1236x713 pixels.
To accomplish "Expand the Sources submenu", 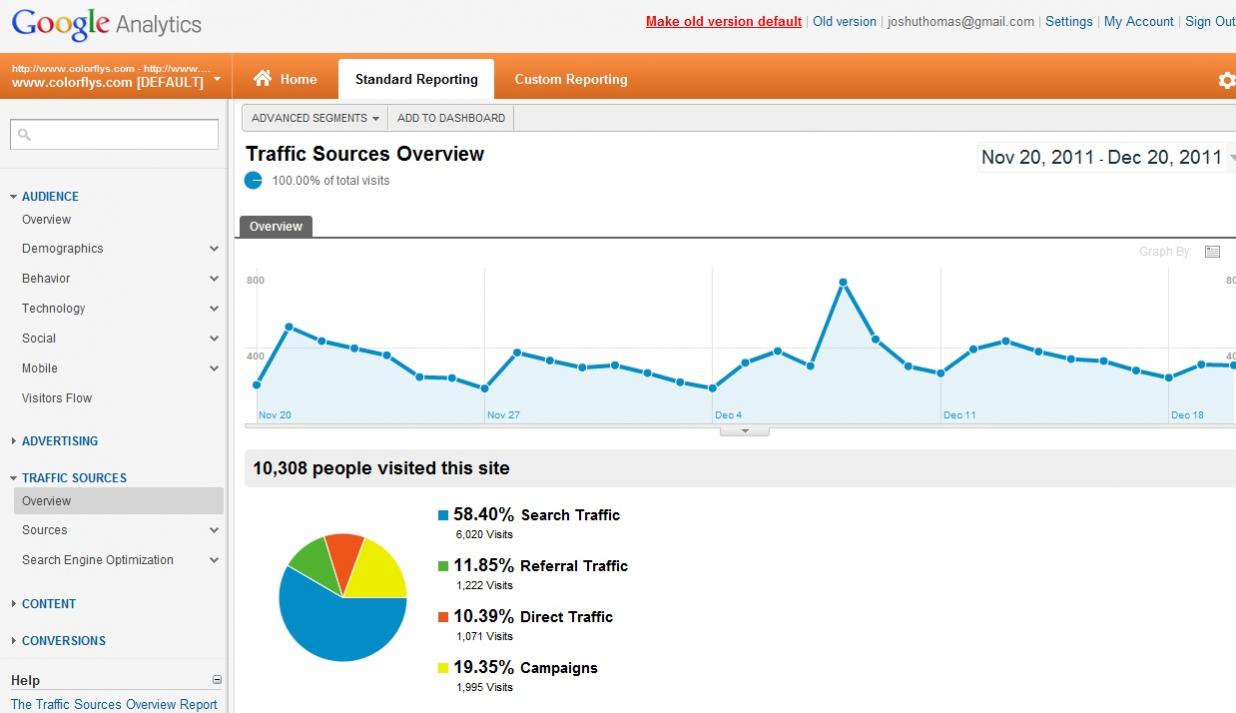I will 214,531.
